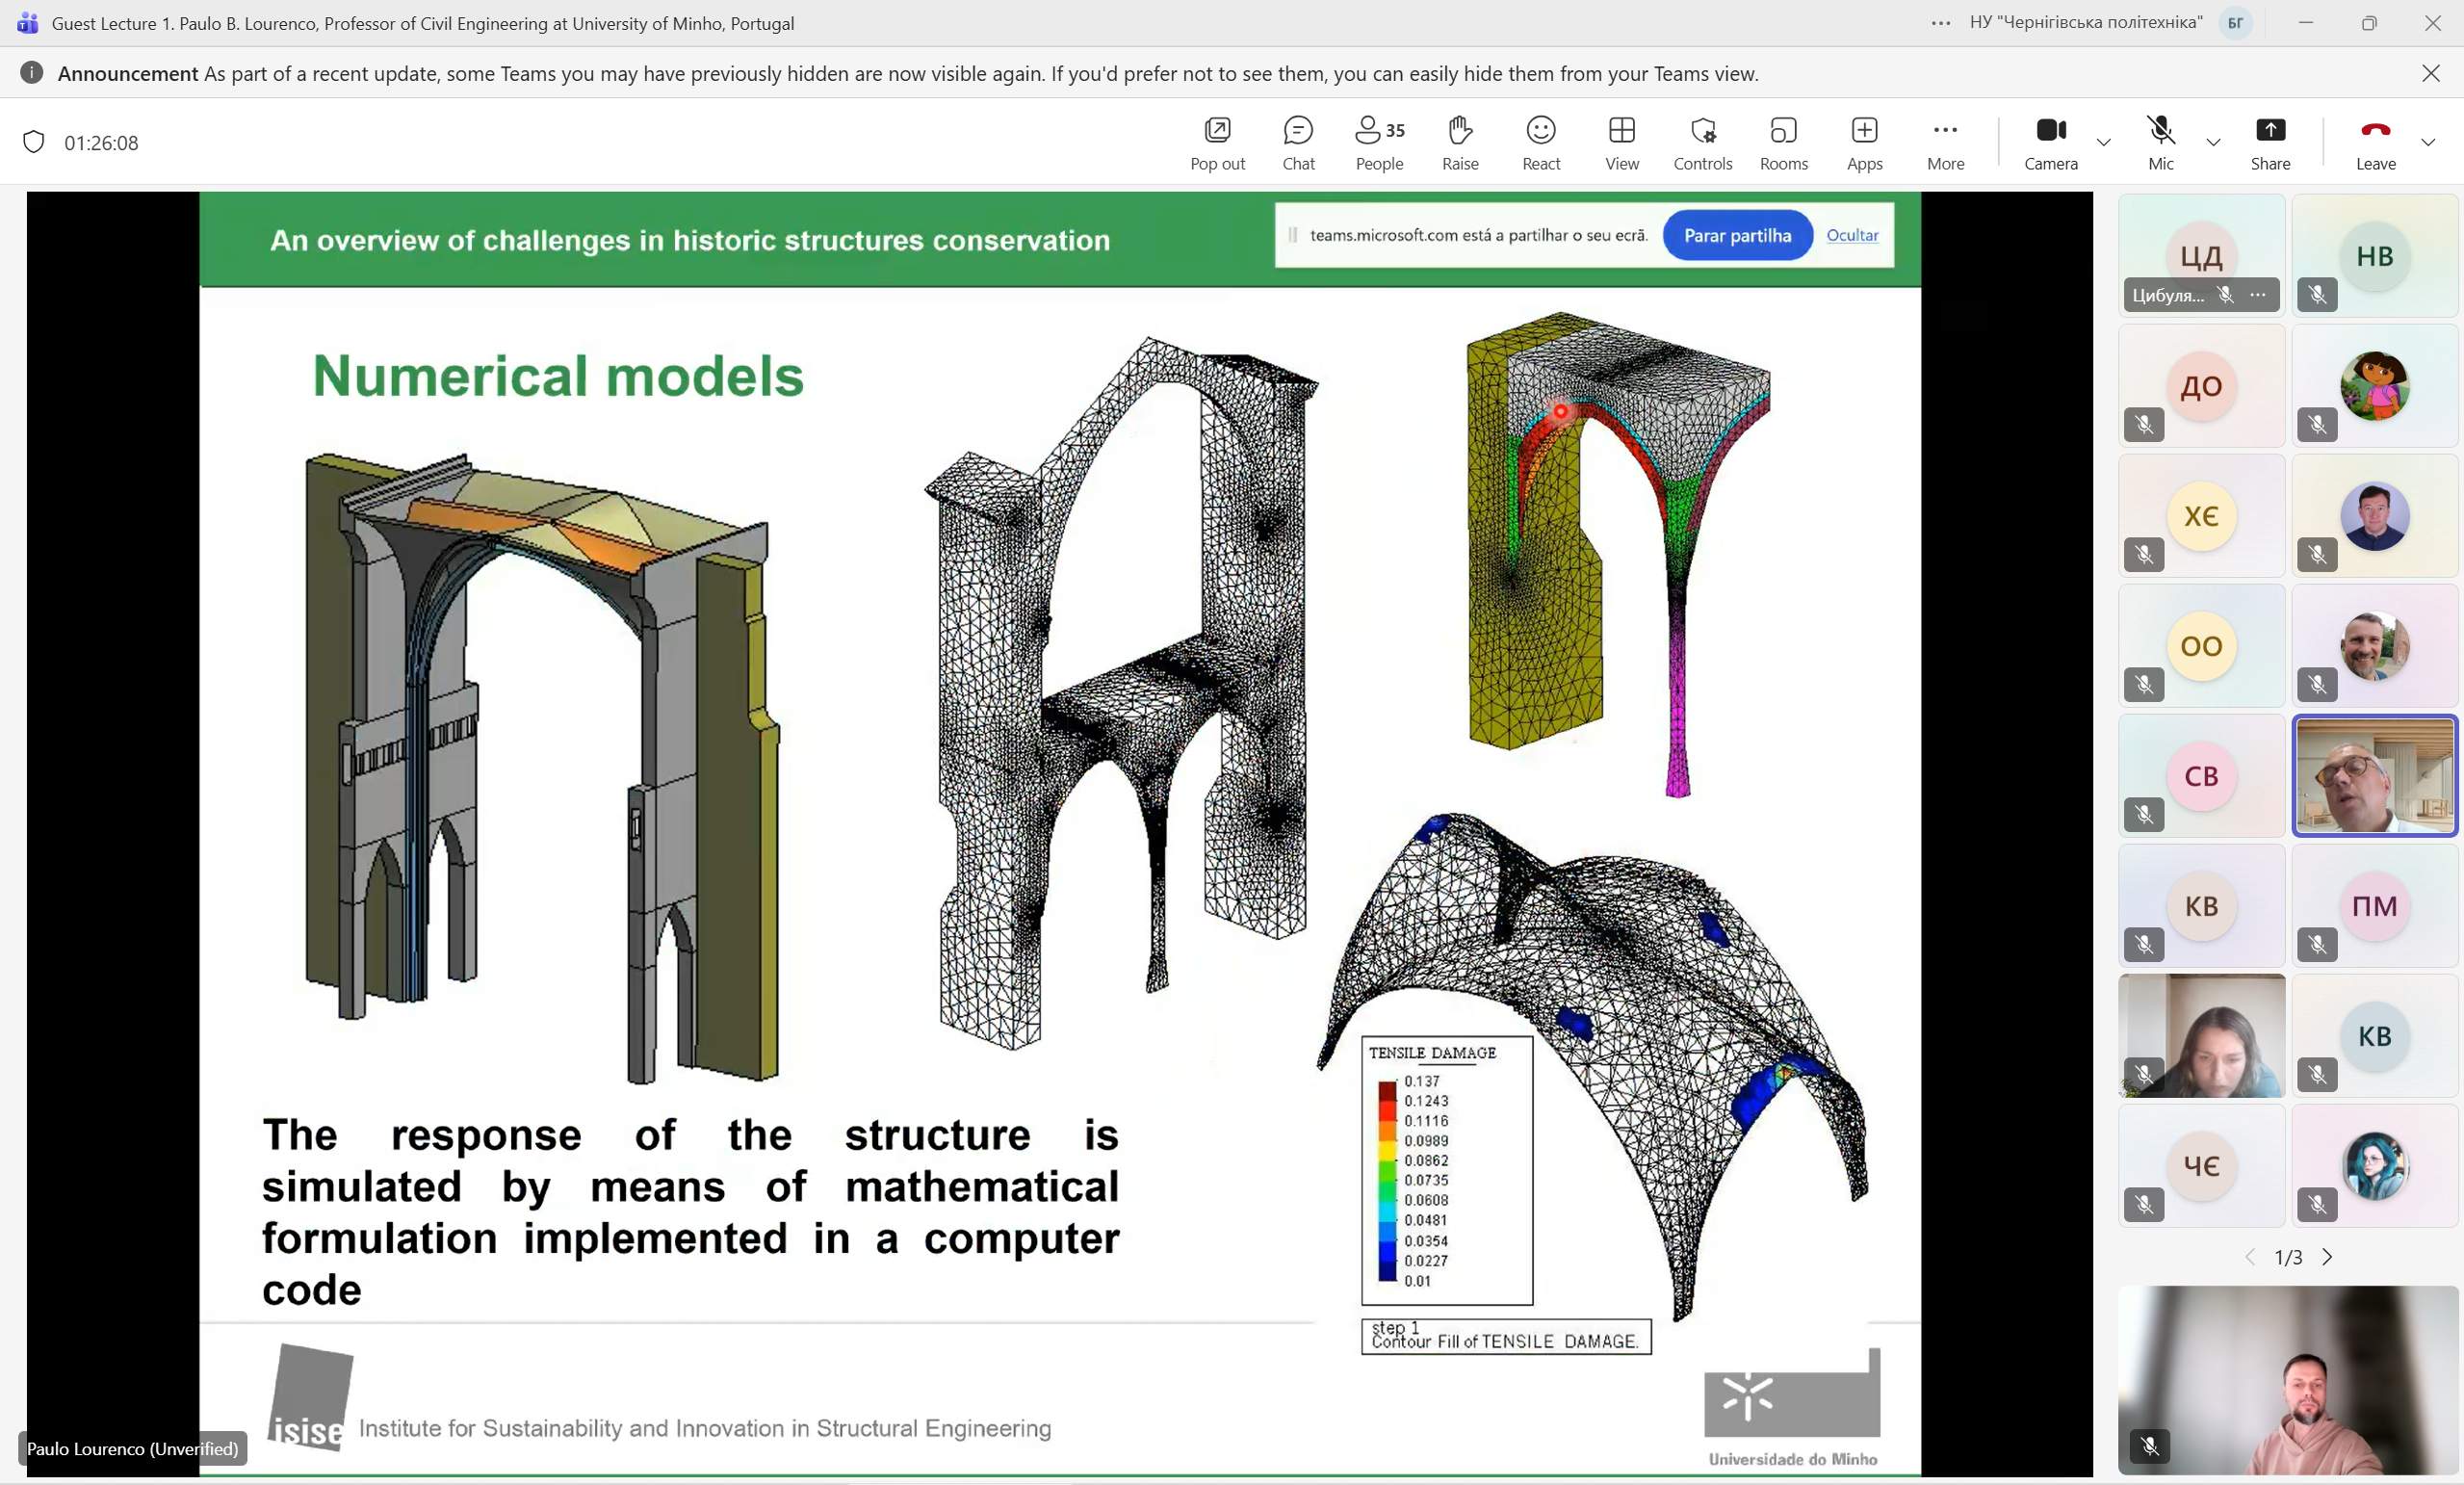Go to next participants page arrow

click(2327, 1257)
